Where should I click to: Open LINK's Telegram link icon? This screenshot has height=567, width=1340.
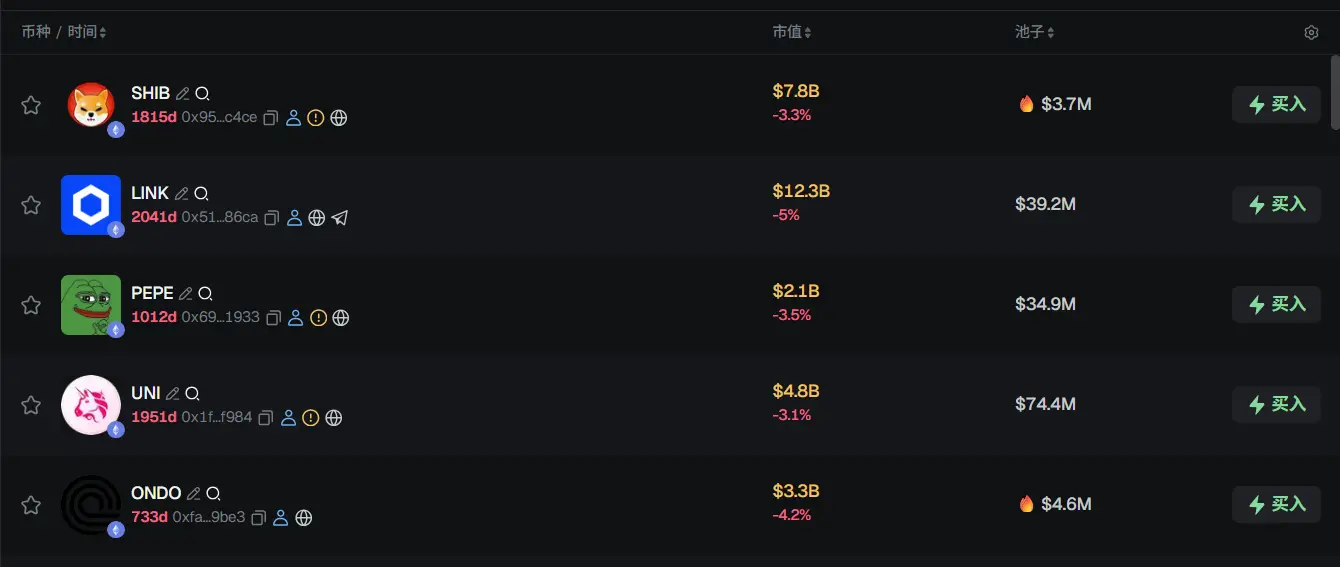tap(340, 218)
